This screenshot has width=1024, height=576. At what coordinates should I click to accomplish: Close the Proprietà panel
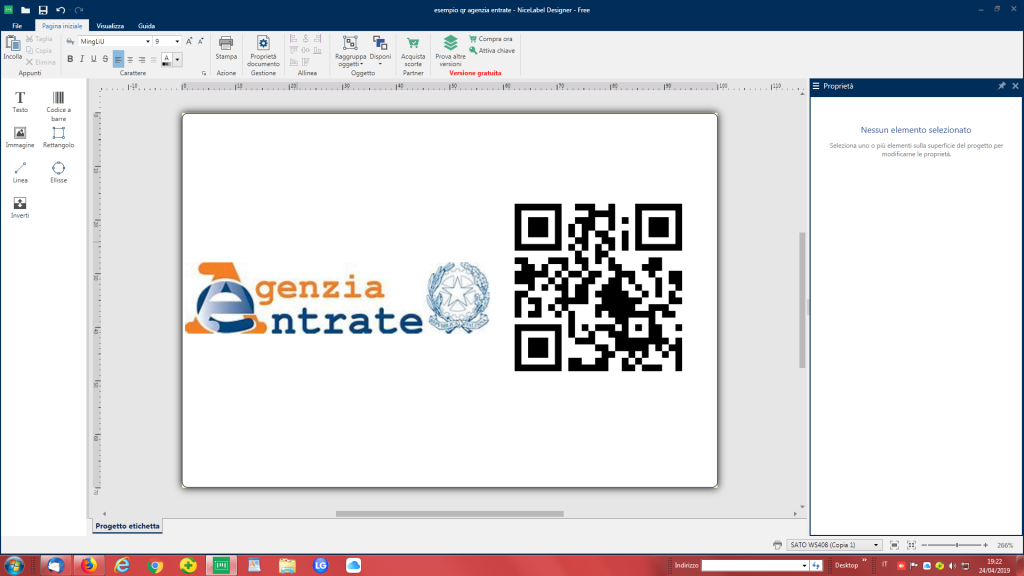[1016, 86]
